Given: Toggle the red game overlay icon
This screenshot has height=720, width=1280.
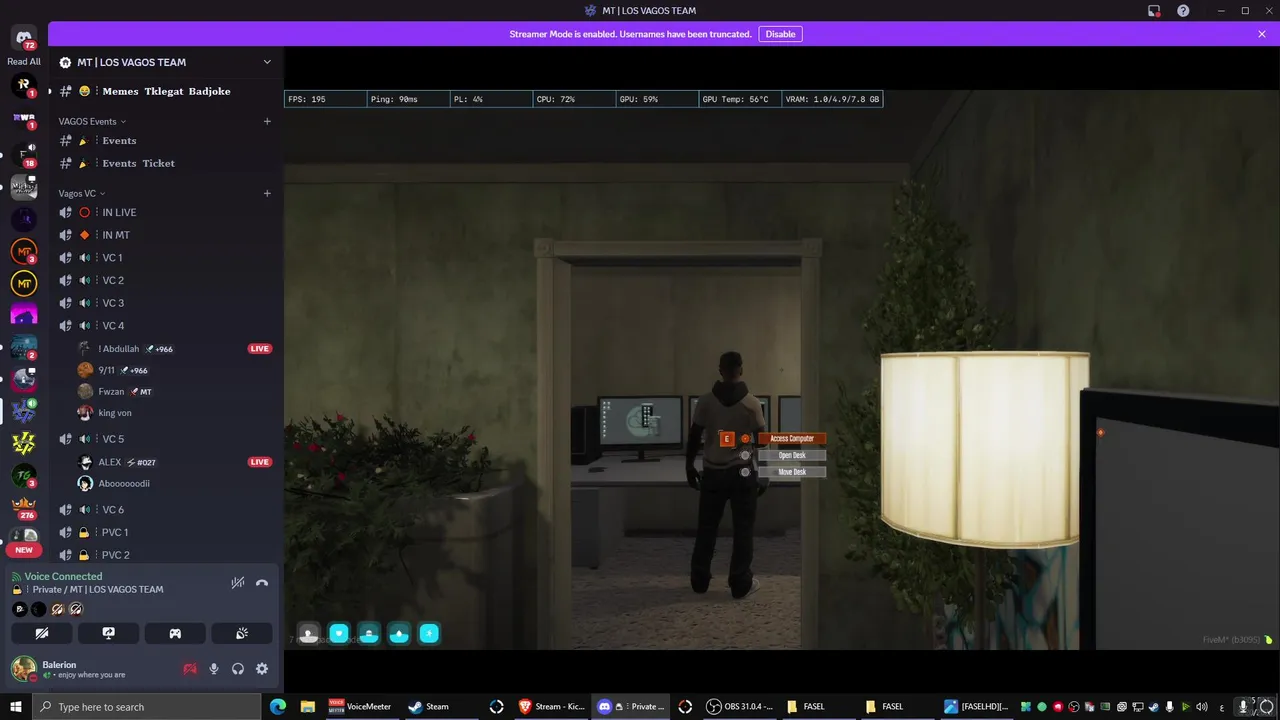Looking at the screenshot, I should pyautogui.click(x=190, y=669).
